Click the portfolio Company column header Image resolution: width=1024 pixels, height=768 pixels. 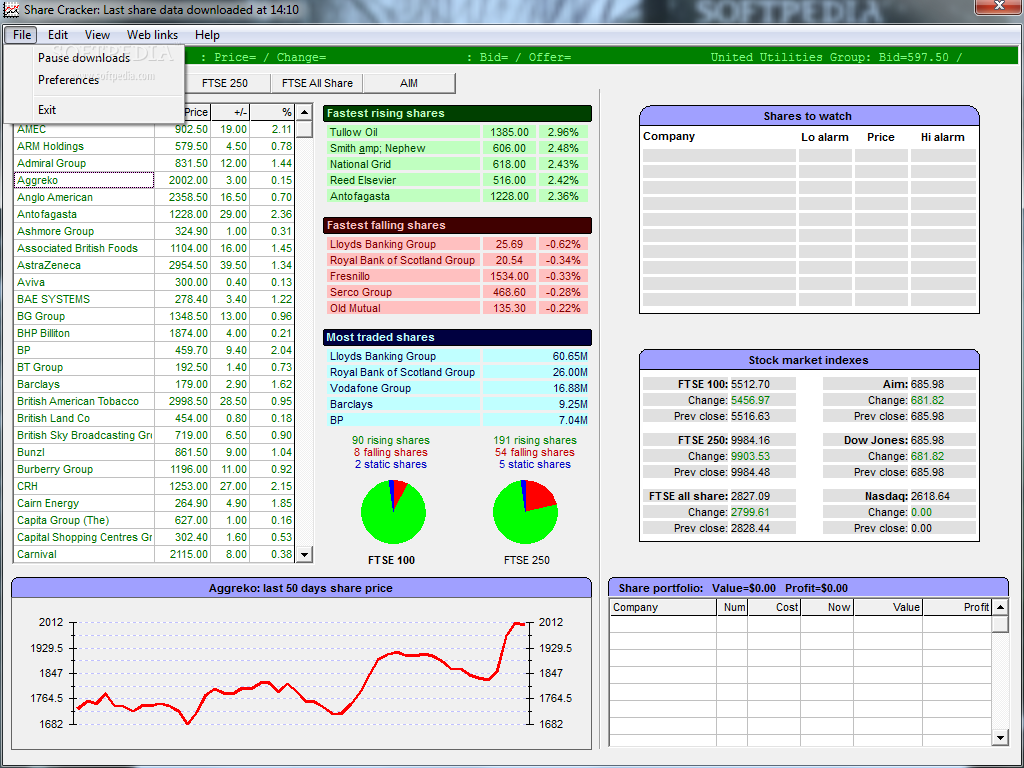point(663,607)
